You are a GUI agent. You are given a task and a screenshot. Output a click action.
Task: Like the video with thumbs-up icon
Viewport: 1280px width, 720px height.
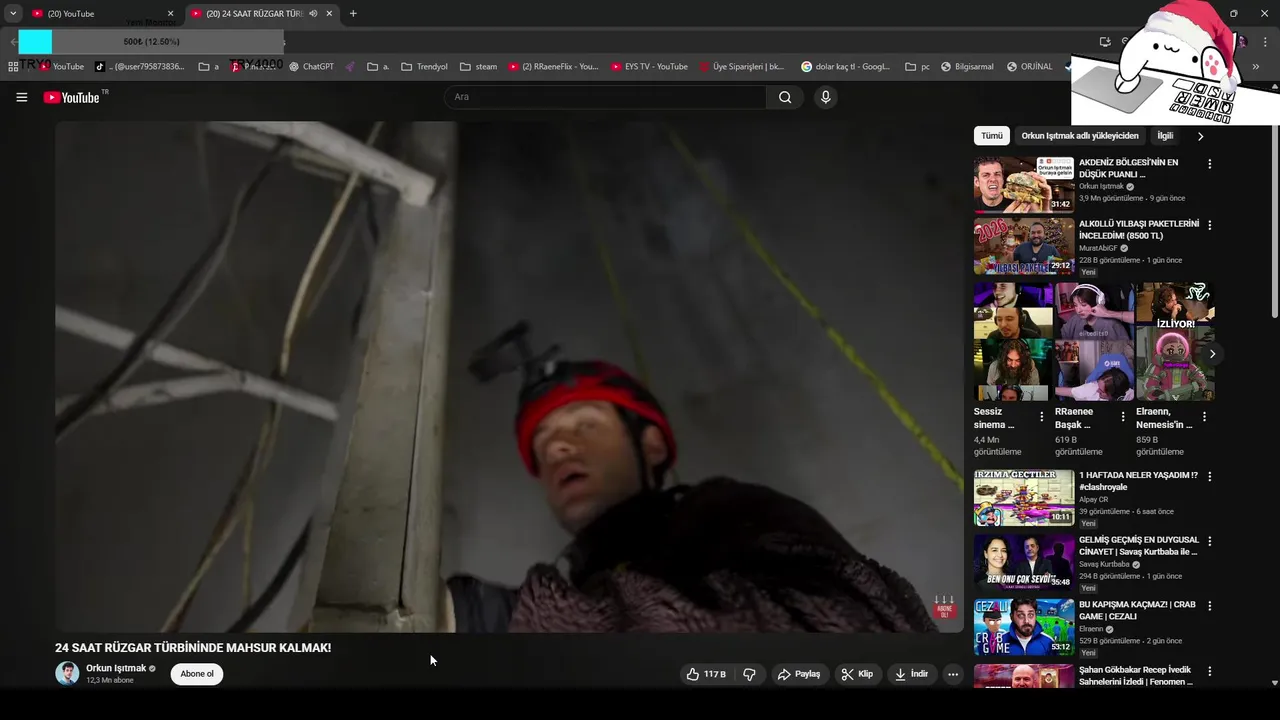(706, 674)
